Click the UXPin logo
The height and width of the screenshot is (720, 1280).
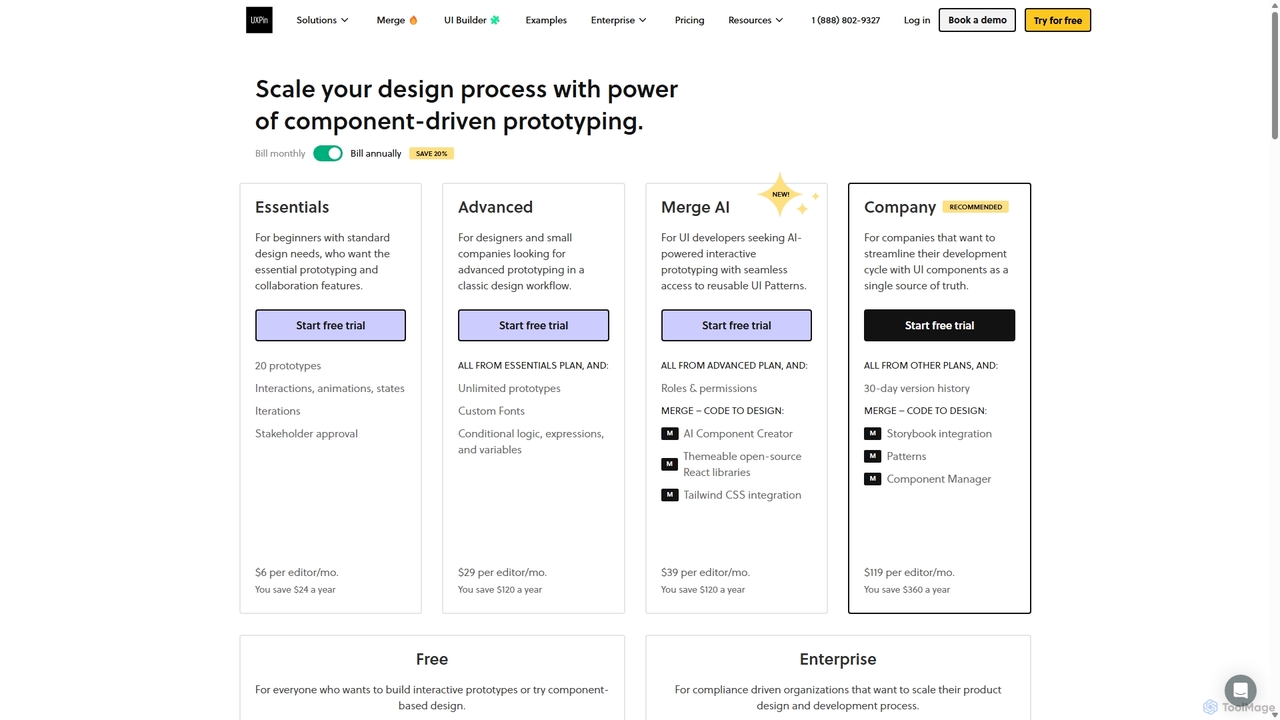coord(259,20)
